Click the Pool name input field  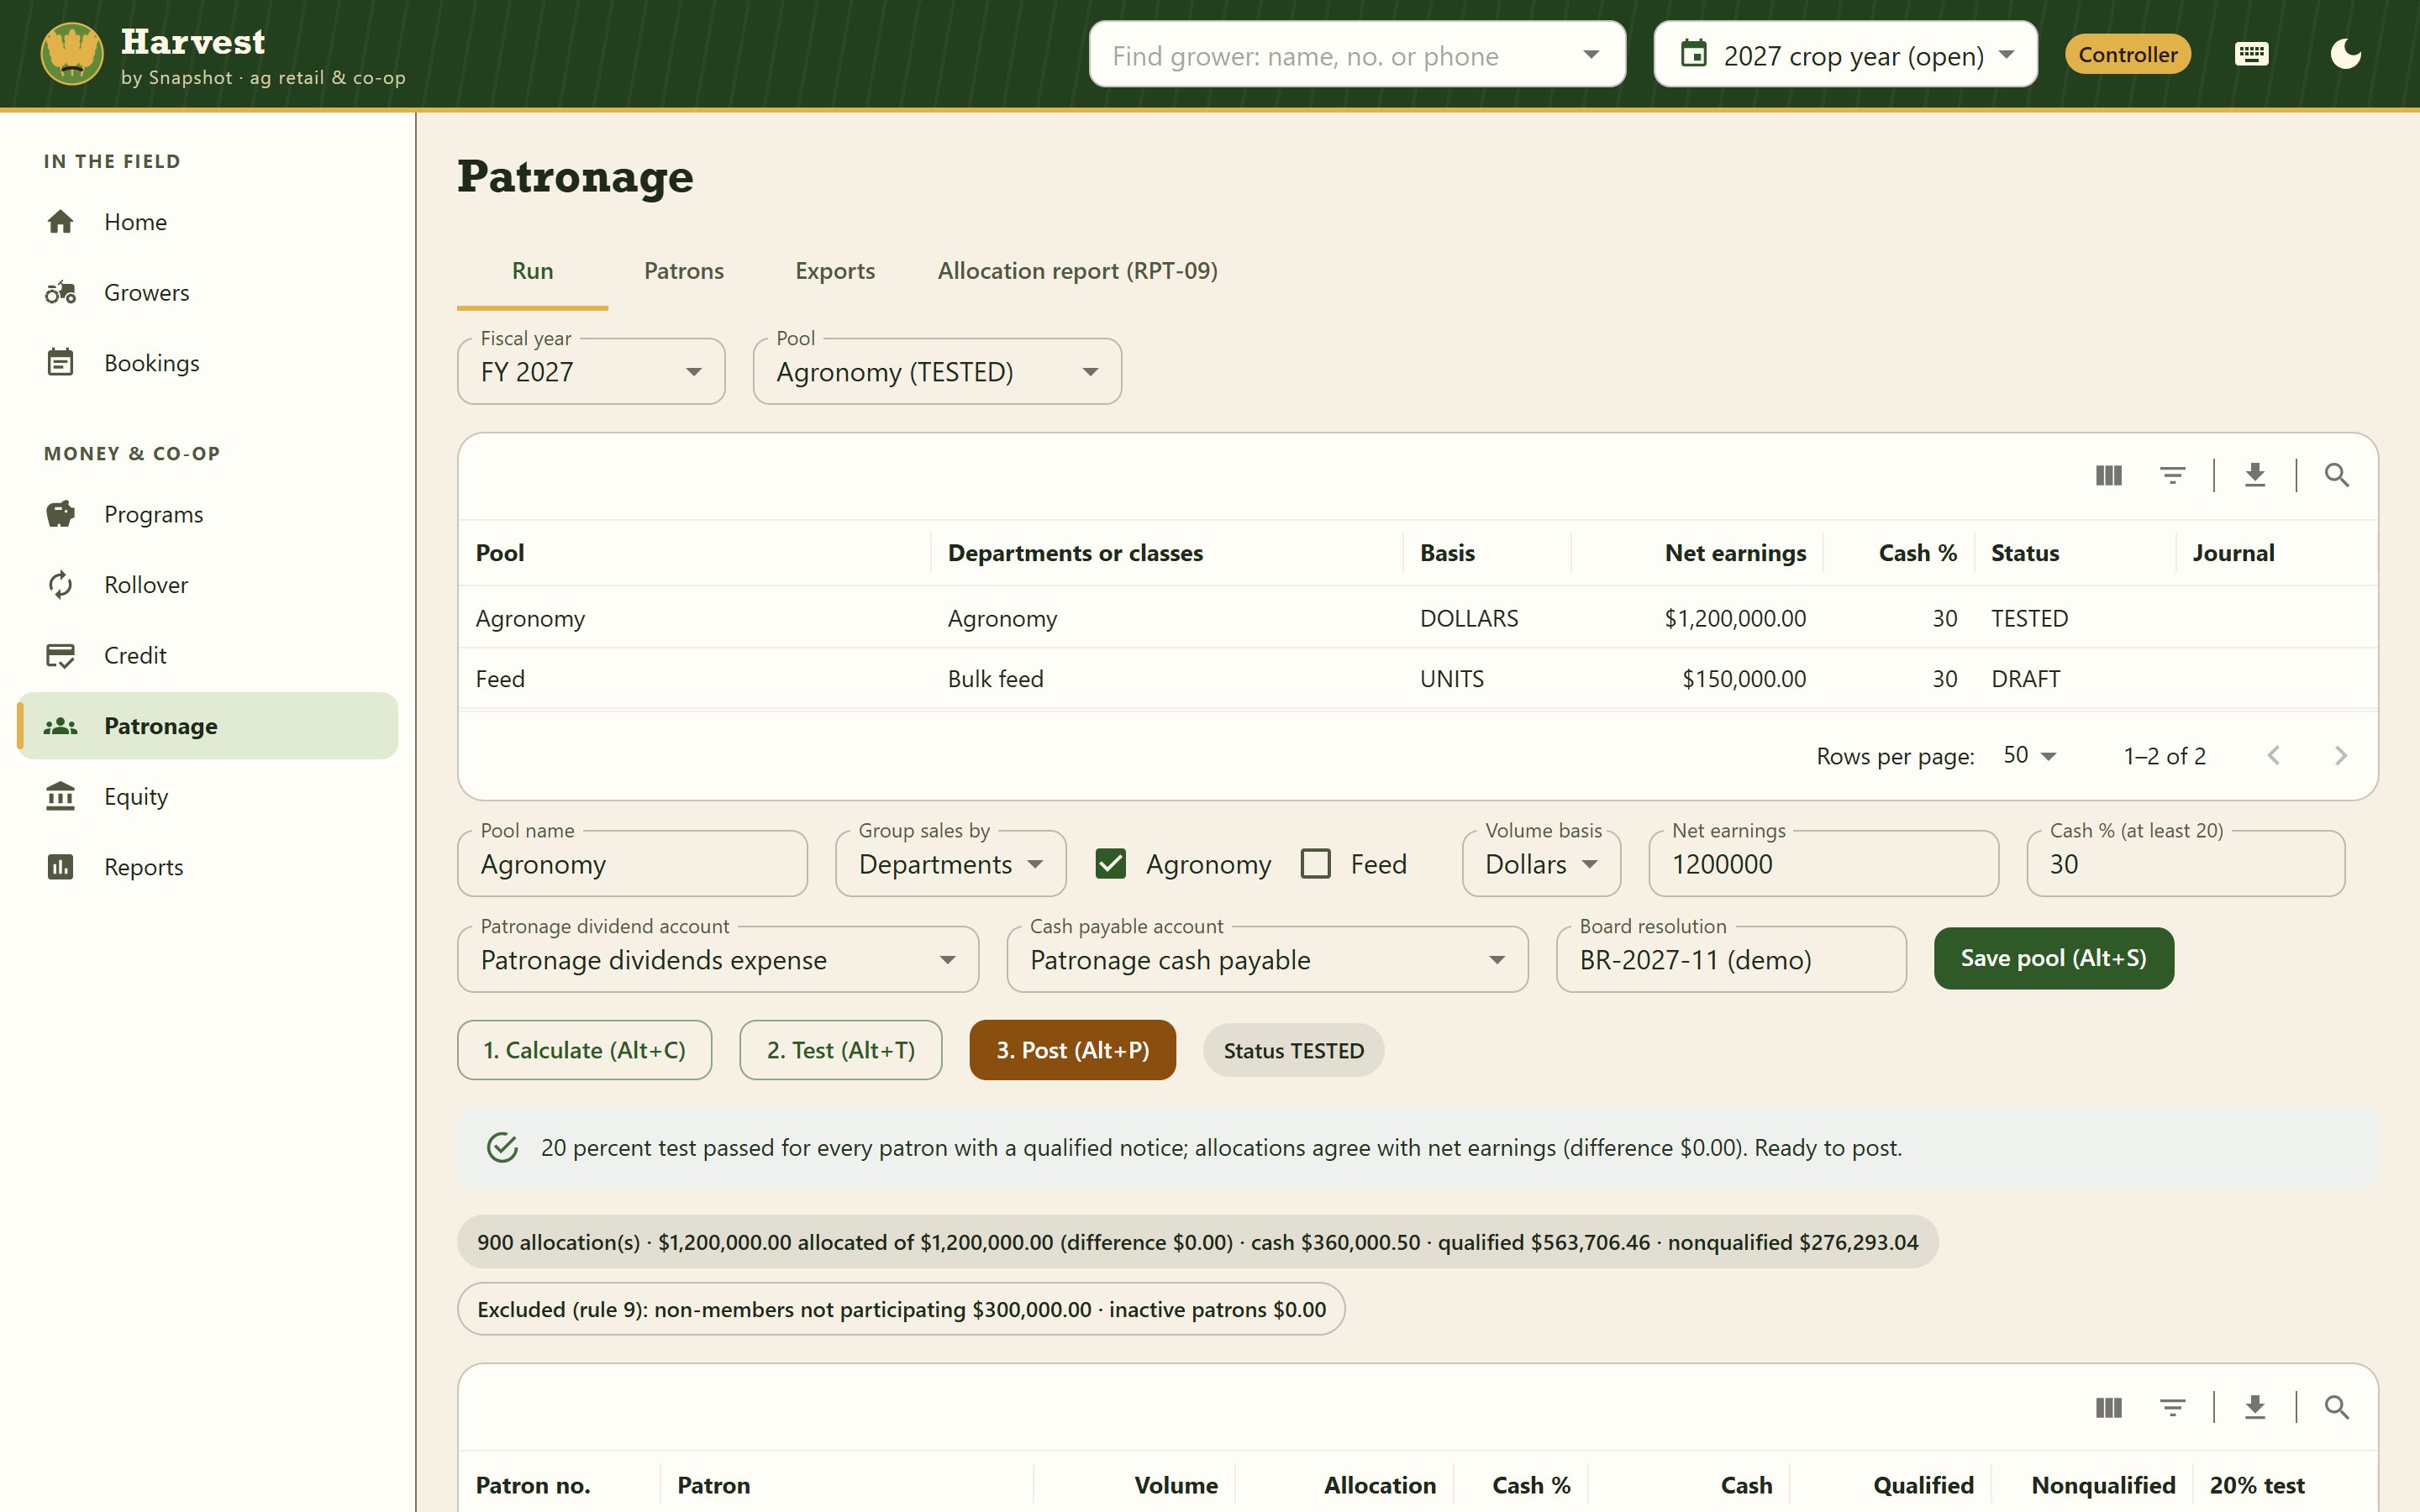click(x=632, y=864)
